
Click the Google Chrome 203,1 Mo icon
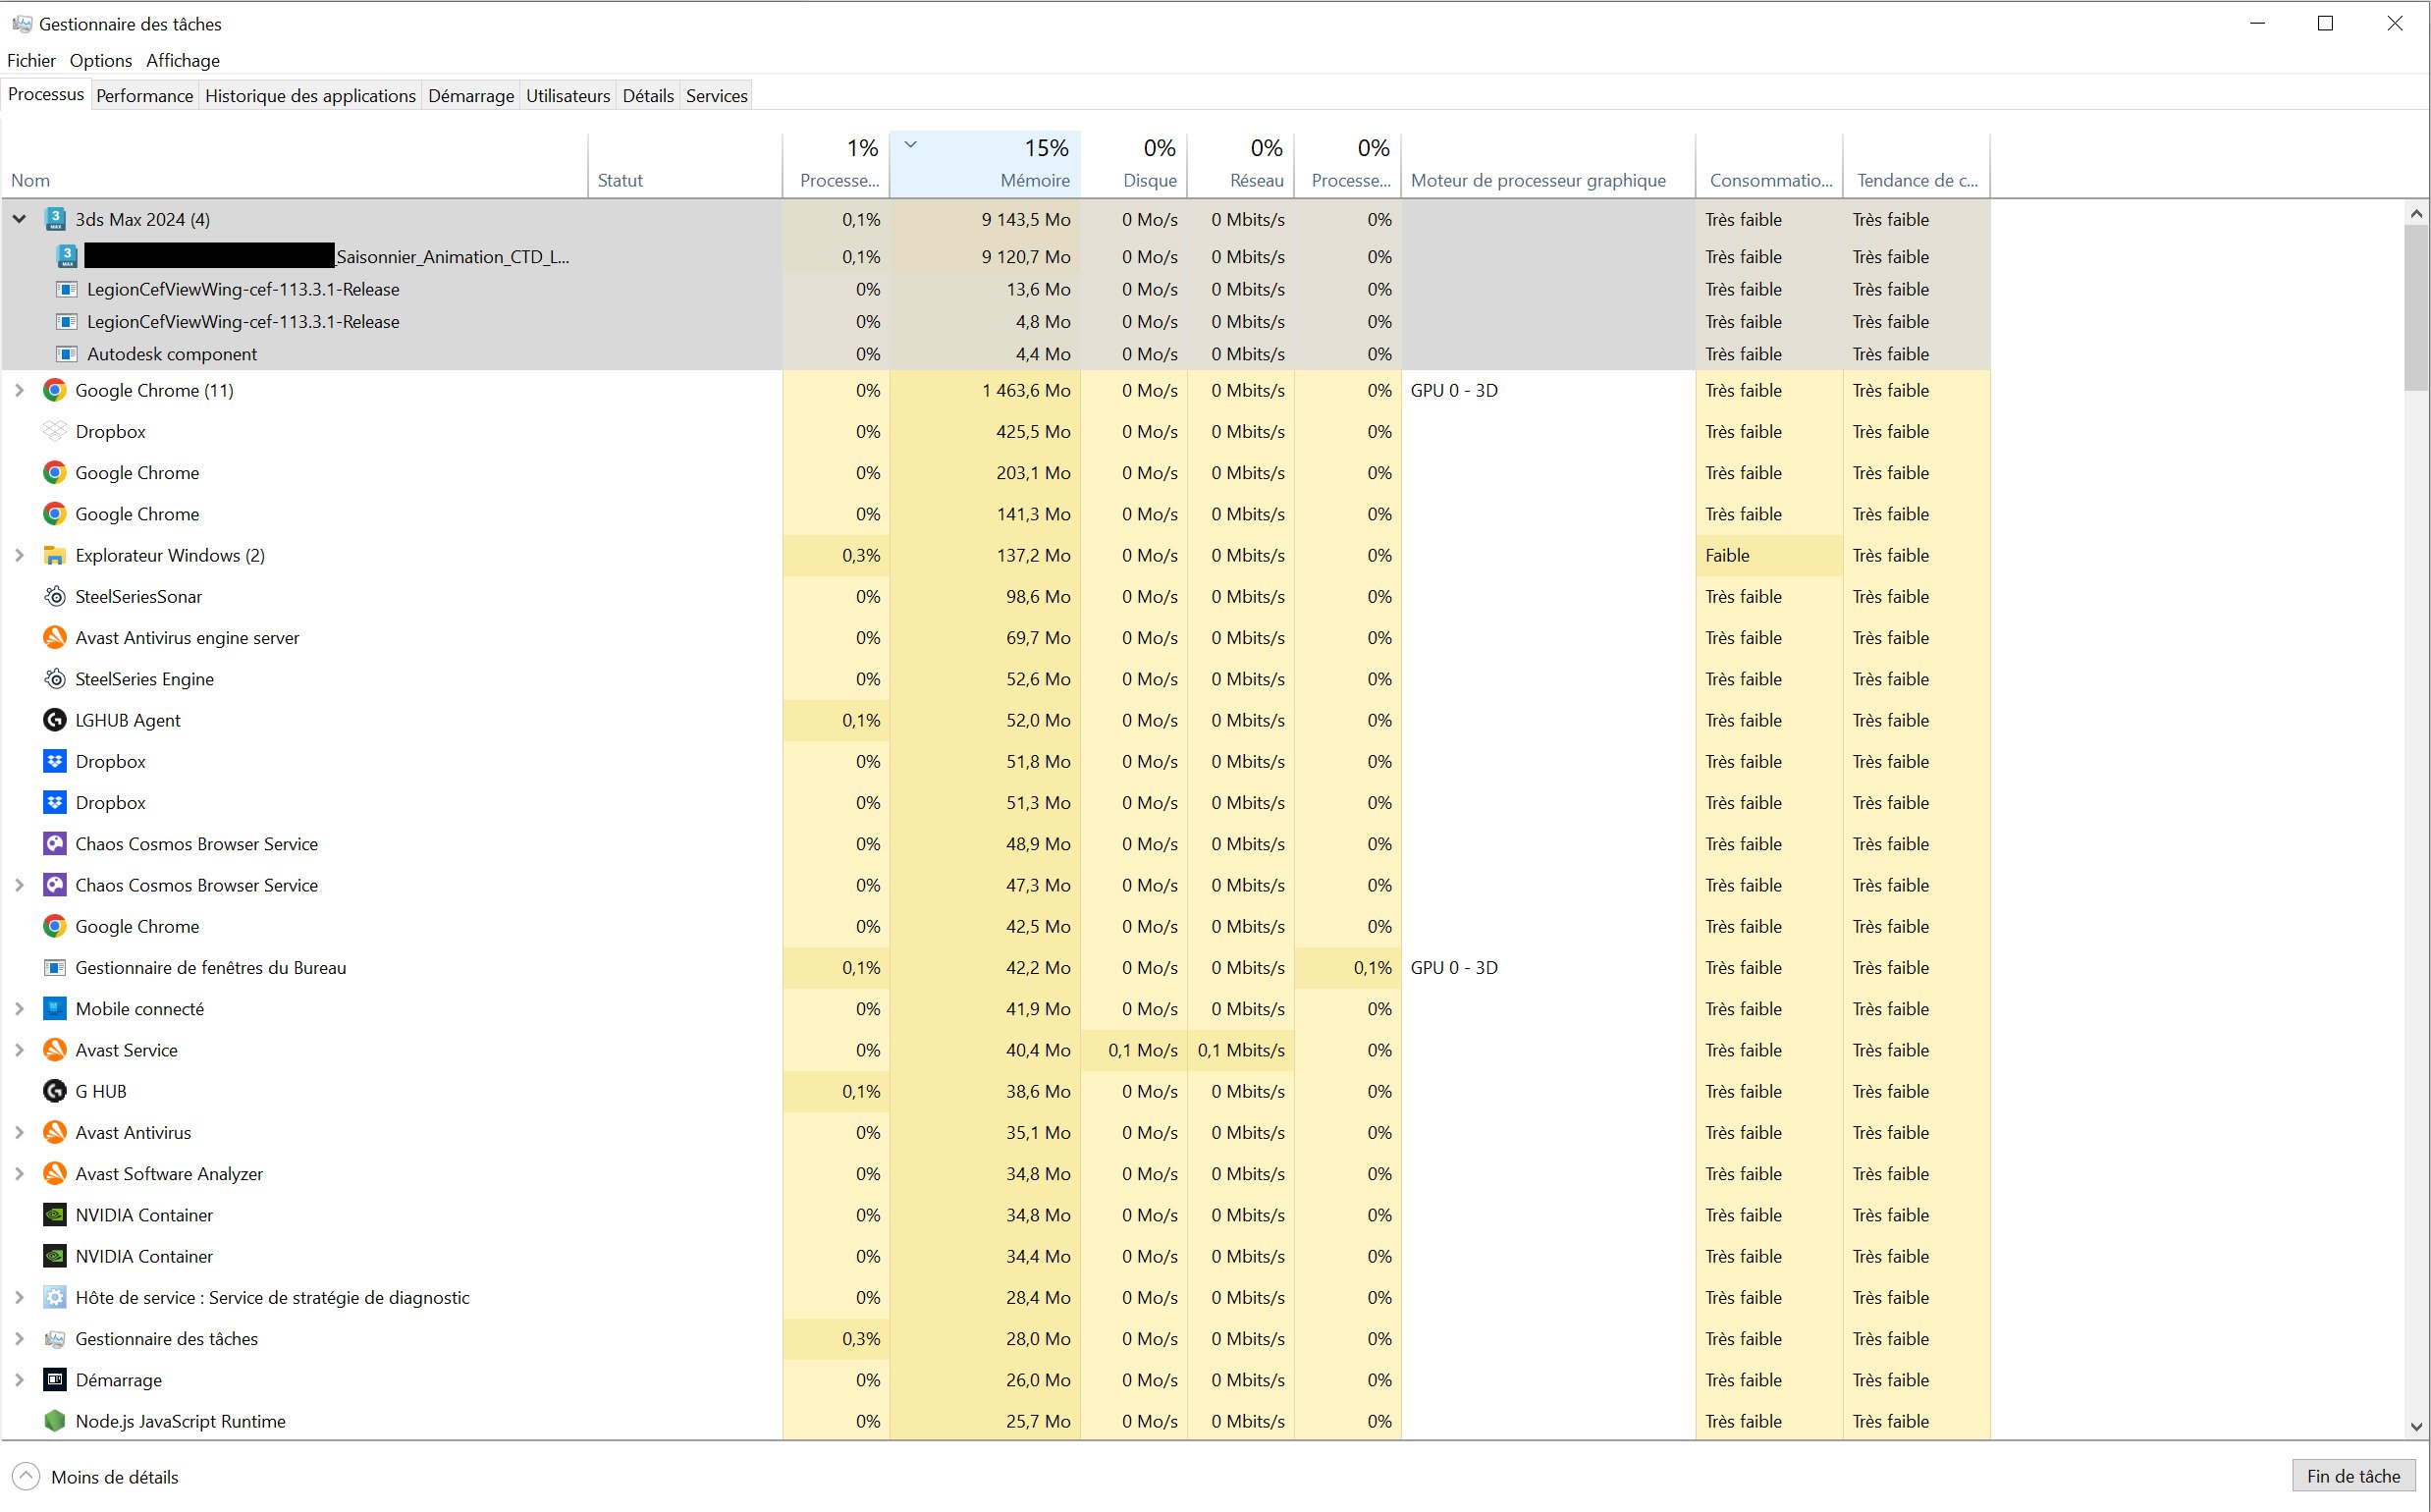coord(55,473)
